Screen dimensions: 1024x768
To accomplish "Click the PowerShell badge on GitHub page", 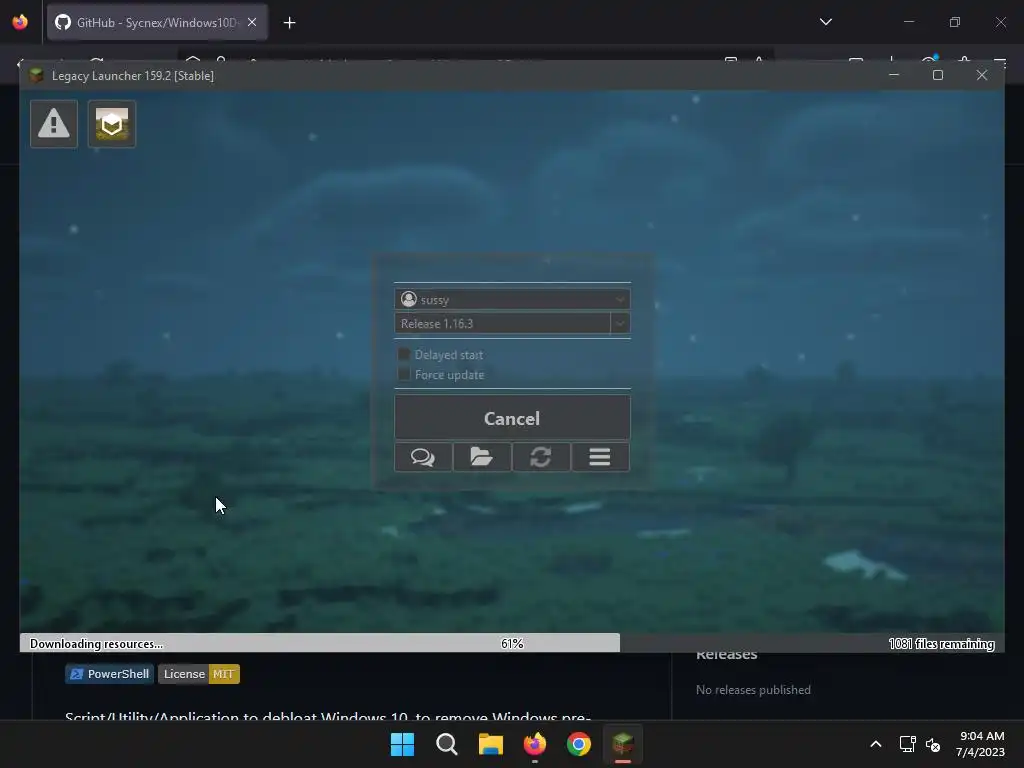I will (110, 674).
